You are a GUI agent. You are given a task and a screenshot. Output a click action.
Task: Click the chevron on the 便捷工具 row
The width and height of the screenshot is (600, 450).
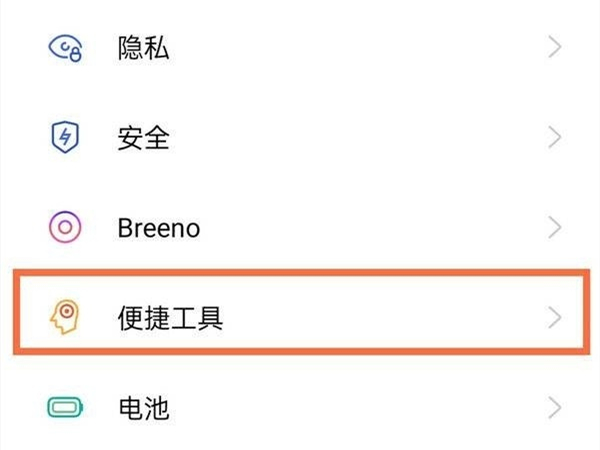click(555, 318)
